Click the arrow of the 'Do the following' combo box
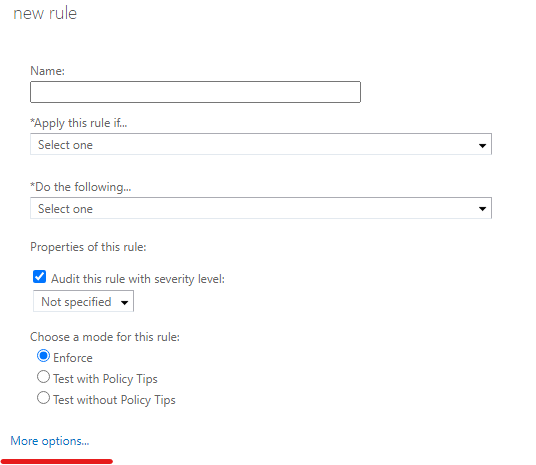Screen dimensions: 536x465 coord(482,209)
